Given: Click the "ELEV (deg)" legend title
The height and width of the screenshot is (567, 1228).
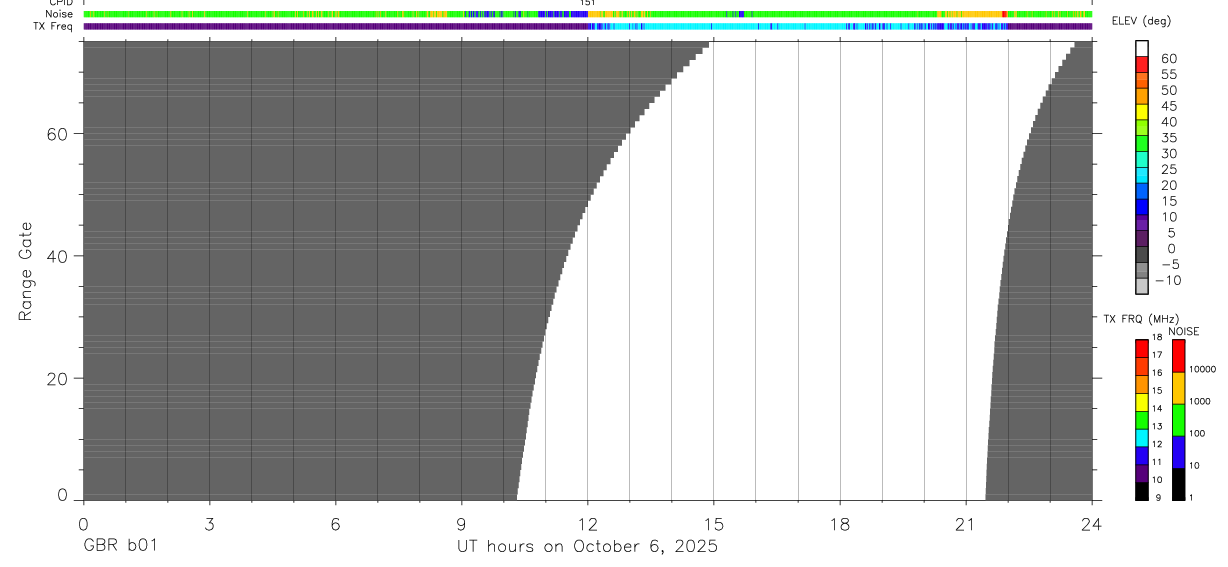Looking at the screenshot, I should (1141, 22).
